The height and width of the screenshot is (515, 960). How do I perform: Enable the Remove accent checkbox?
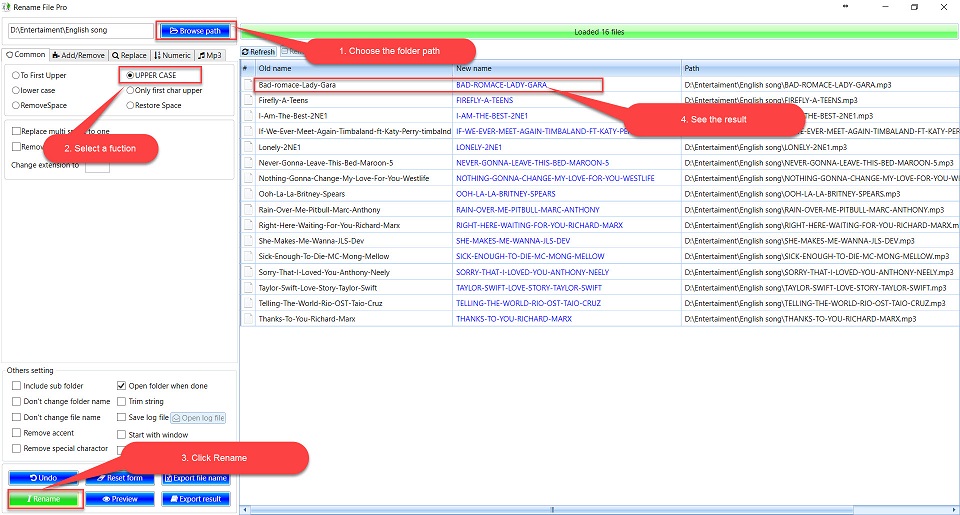(17, 433)
